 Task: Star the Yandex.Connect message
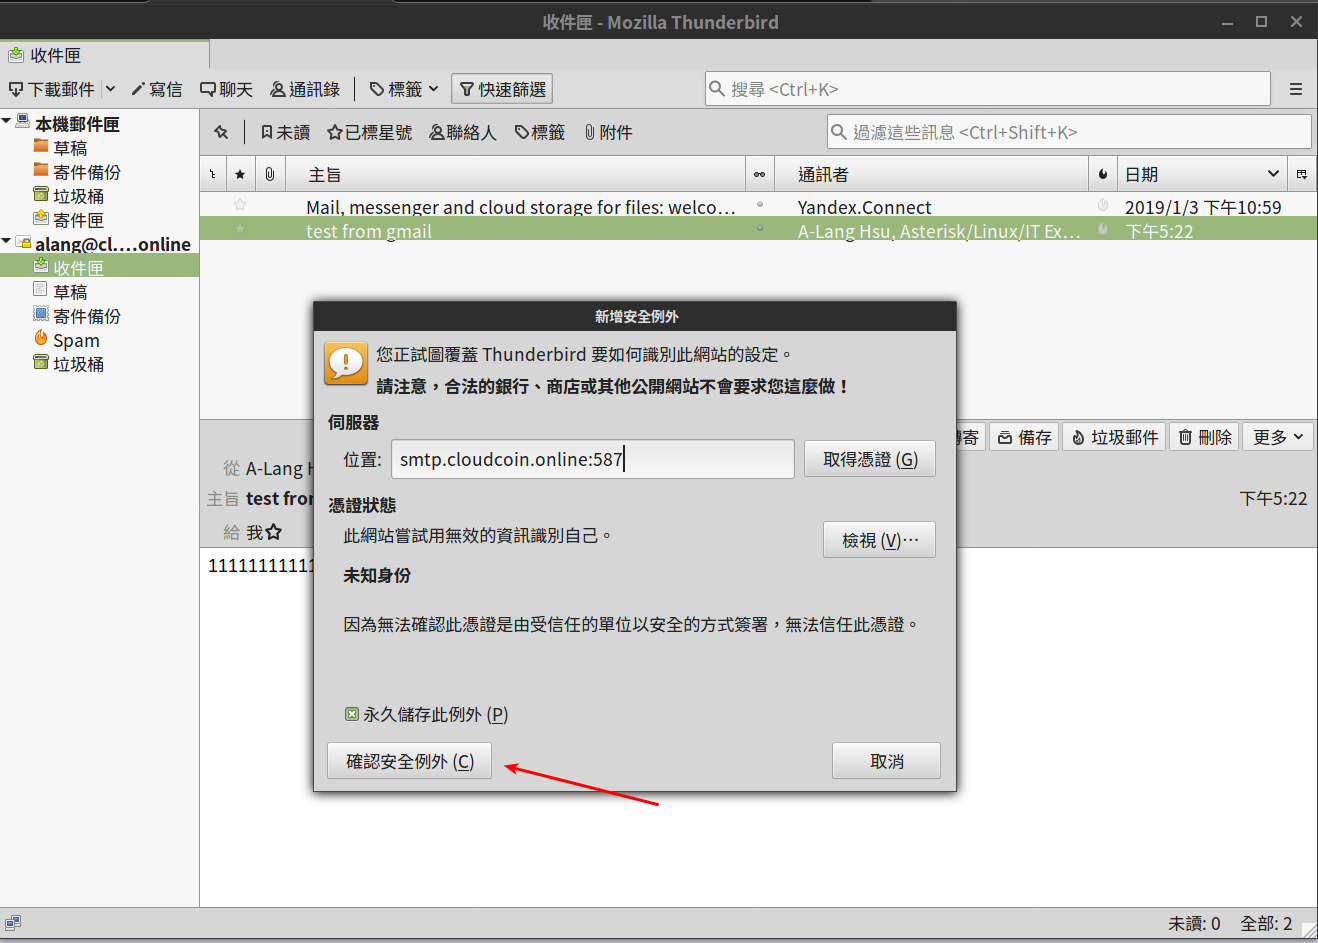click(240, 205)
